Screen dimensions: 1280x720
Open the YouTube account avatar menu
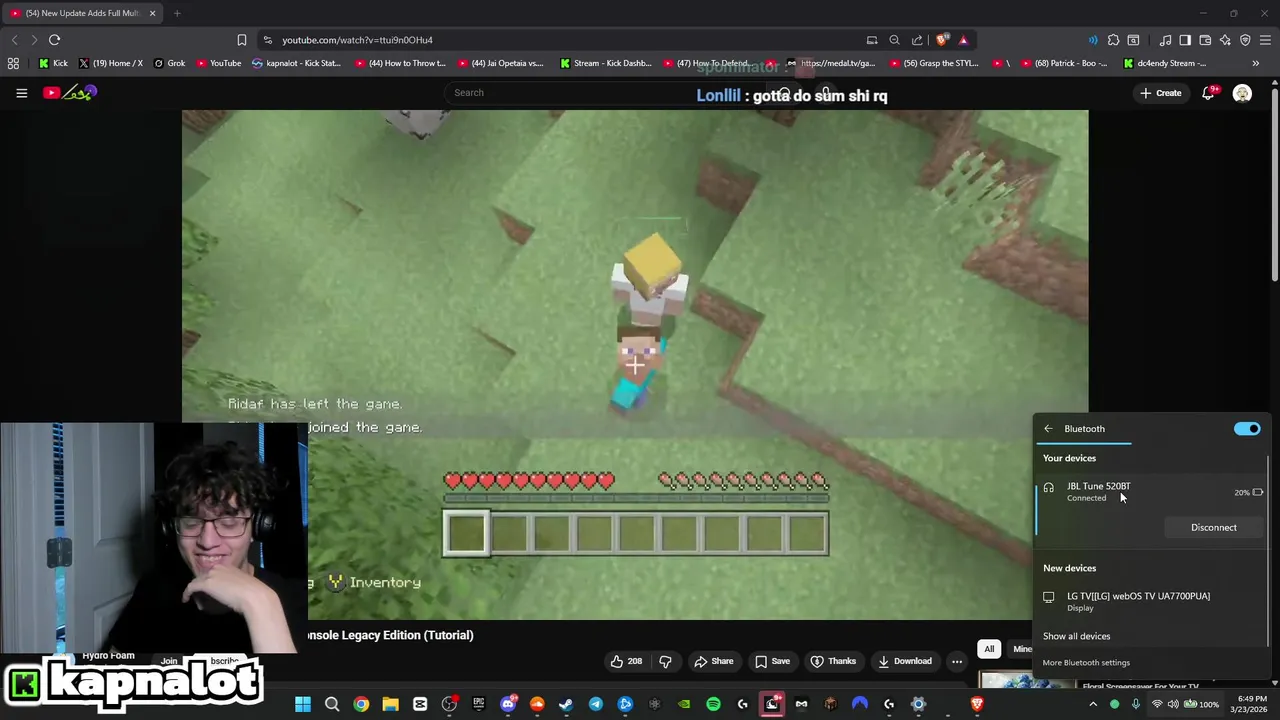point(1242,93)
